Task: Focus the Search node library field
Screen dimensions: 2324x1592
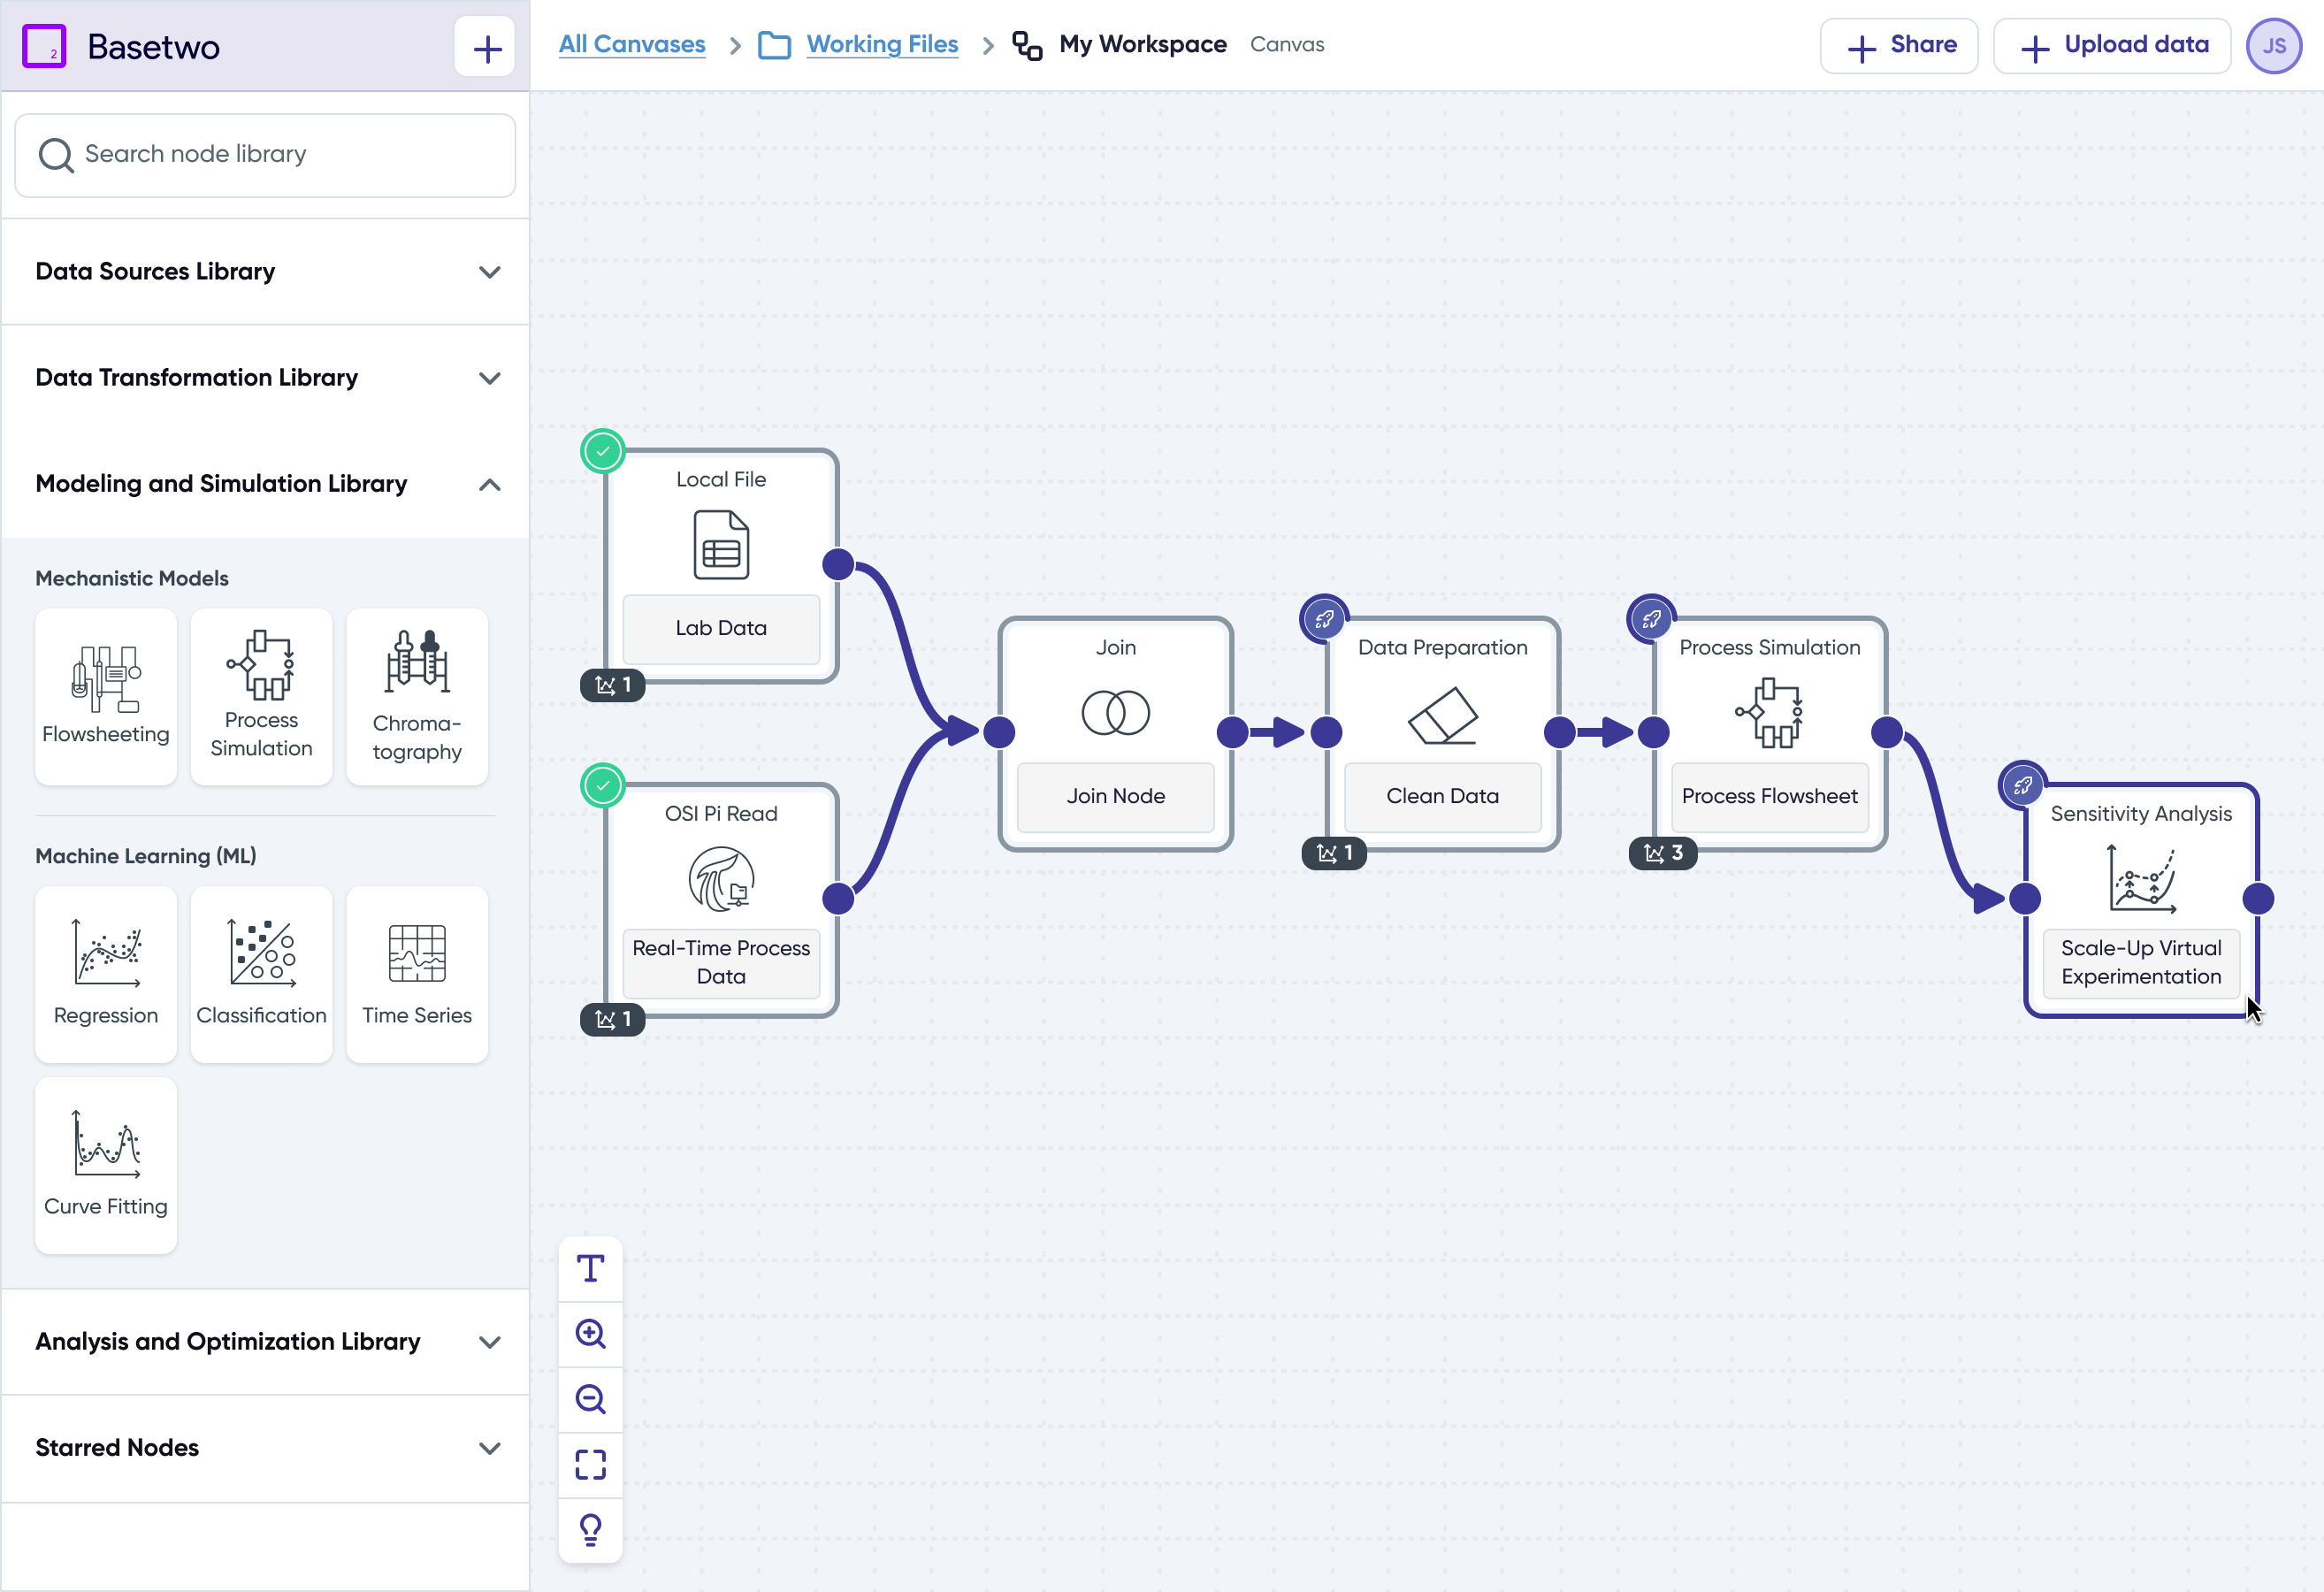Action: 265,155
